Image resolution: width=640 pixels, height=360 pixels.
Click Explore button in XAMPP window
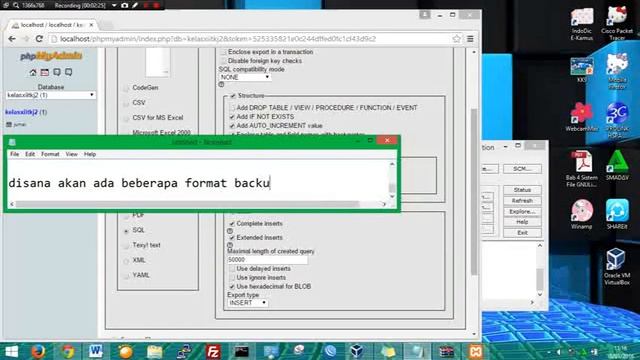[x=522, y=212]
